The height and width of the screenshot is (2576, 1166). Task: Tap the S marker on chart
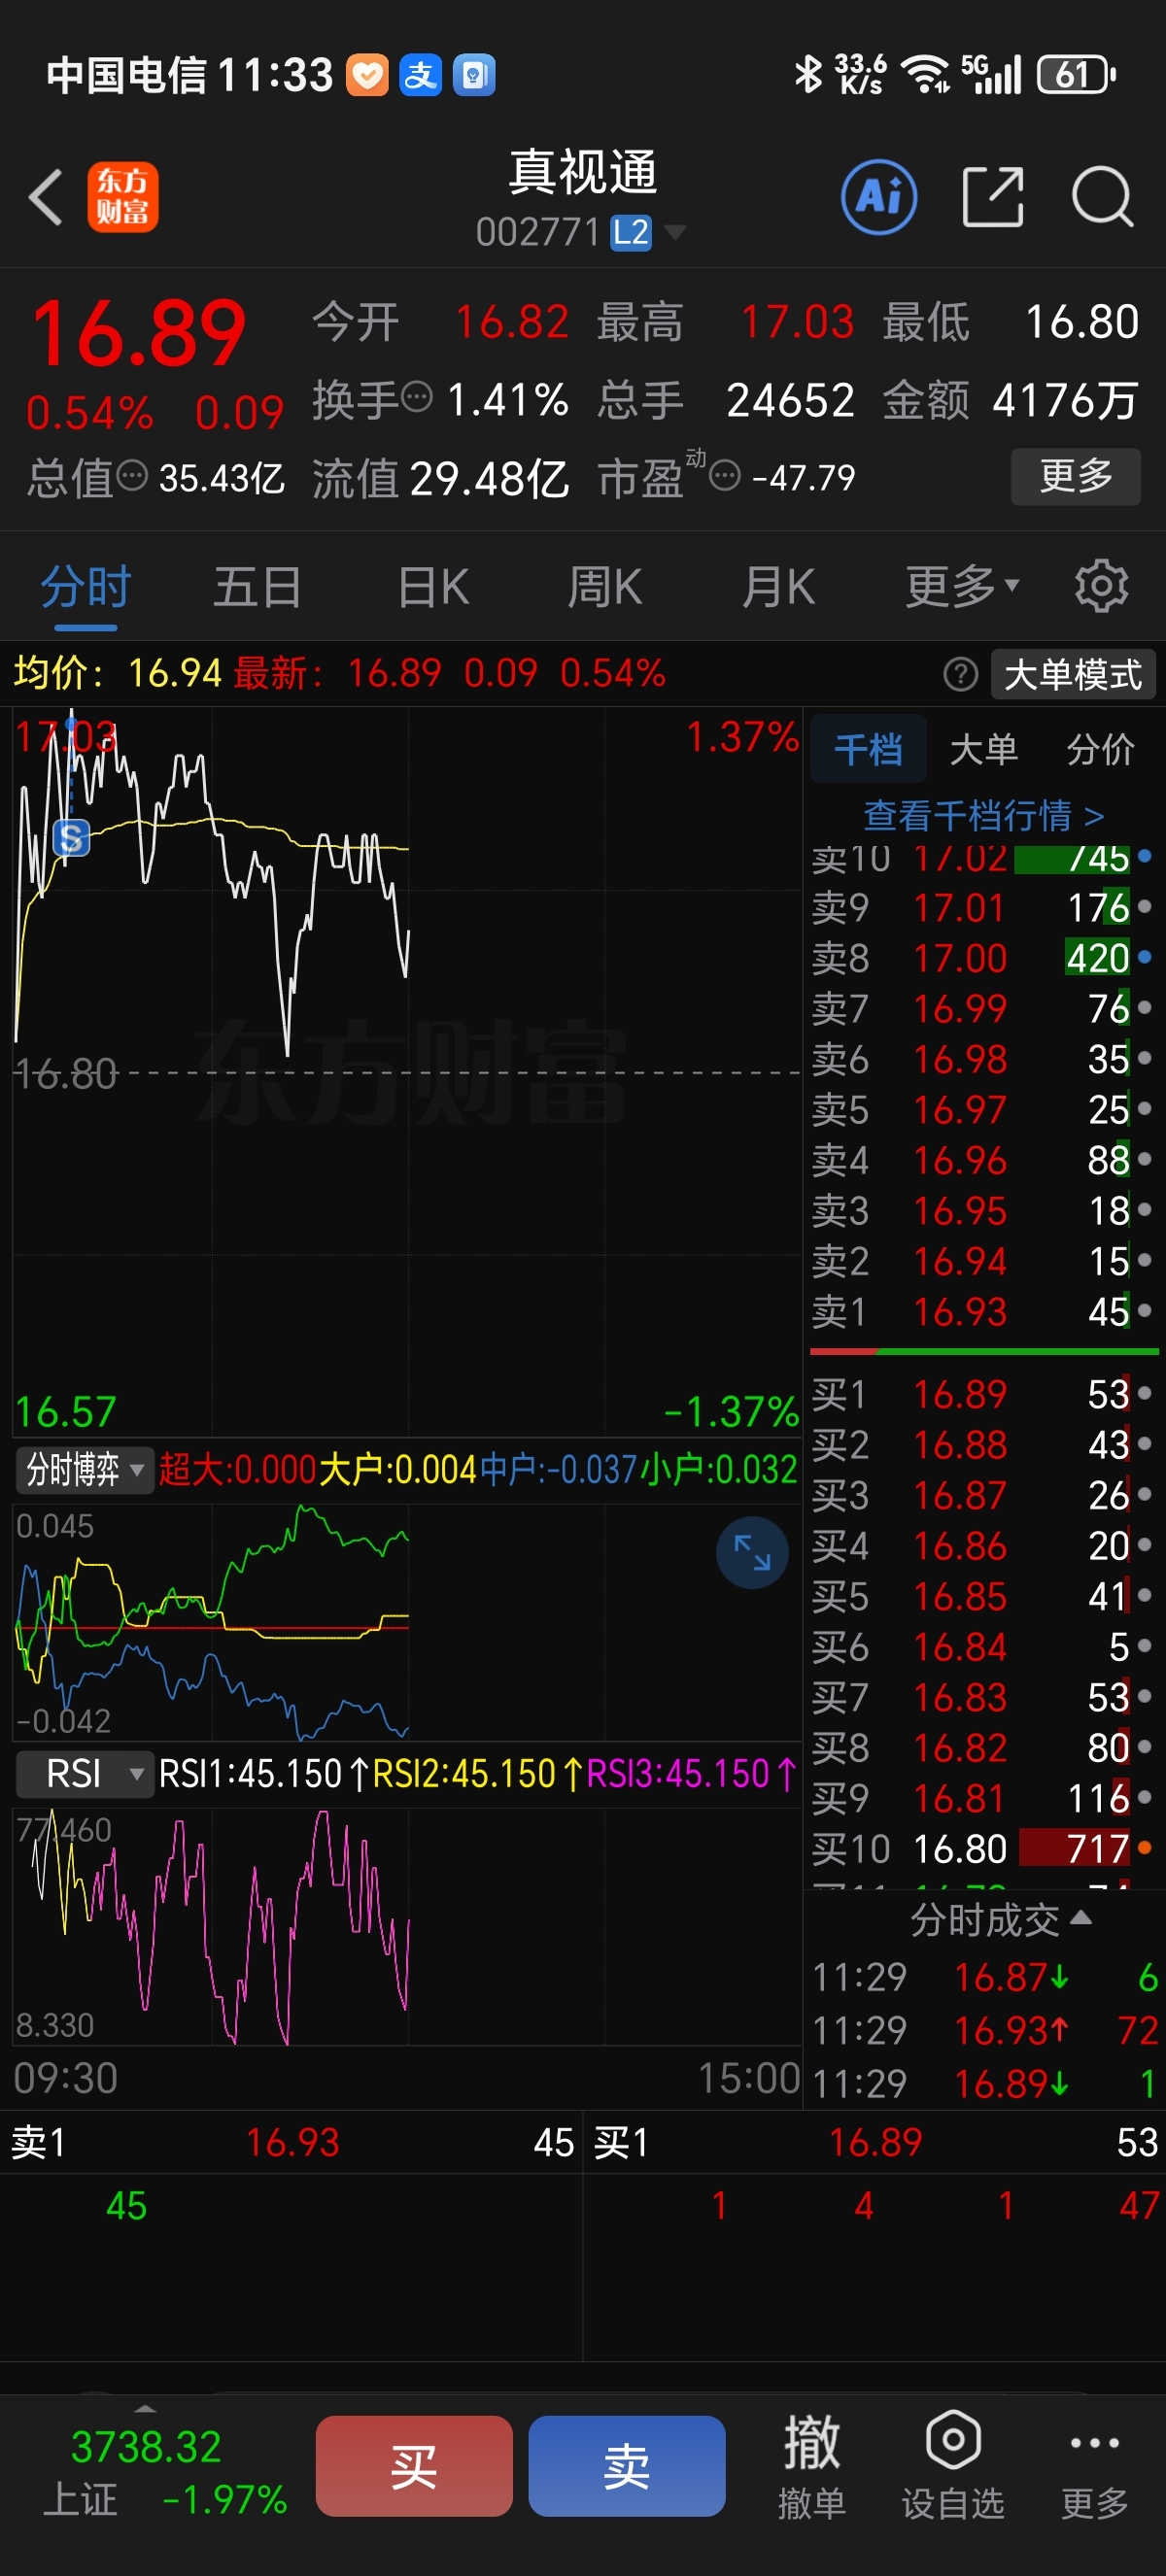(71, 838)
